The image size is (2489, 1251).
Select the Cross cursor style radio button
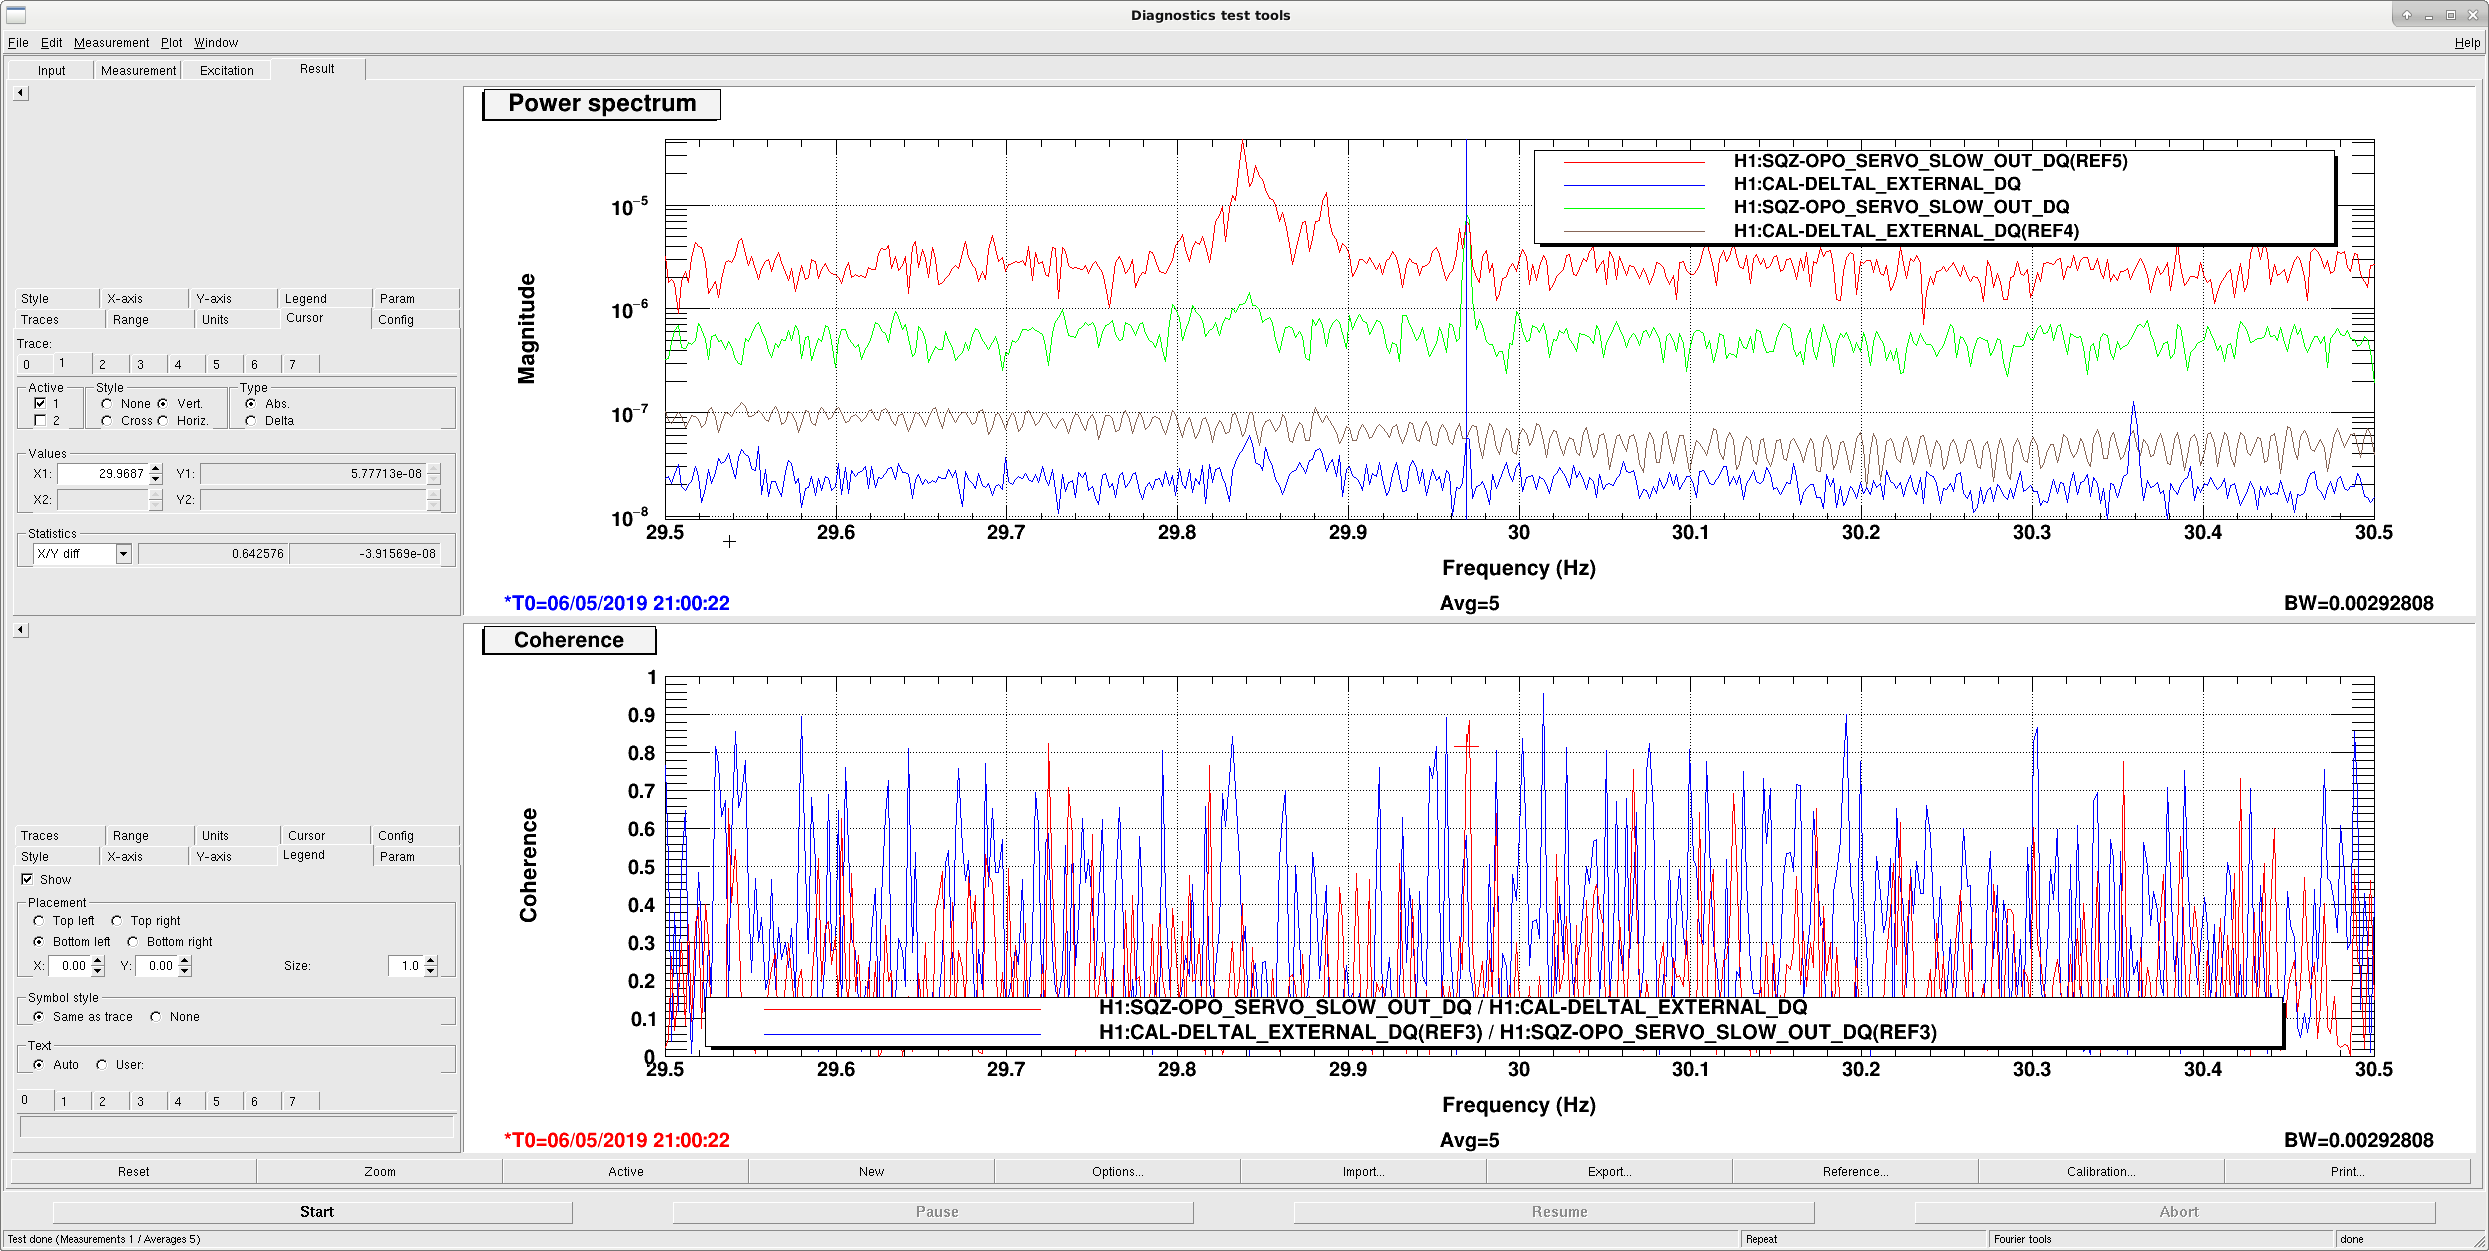[107, 421]
